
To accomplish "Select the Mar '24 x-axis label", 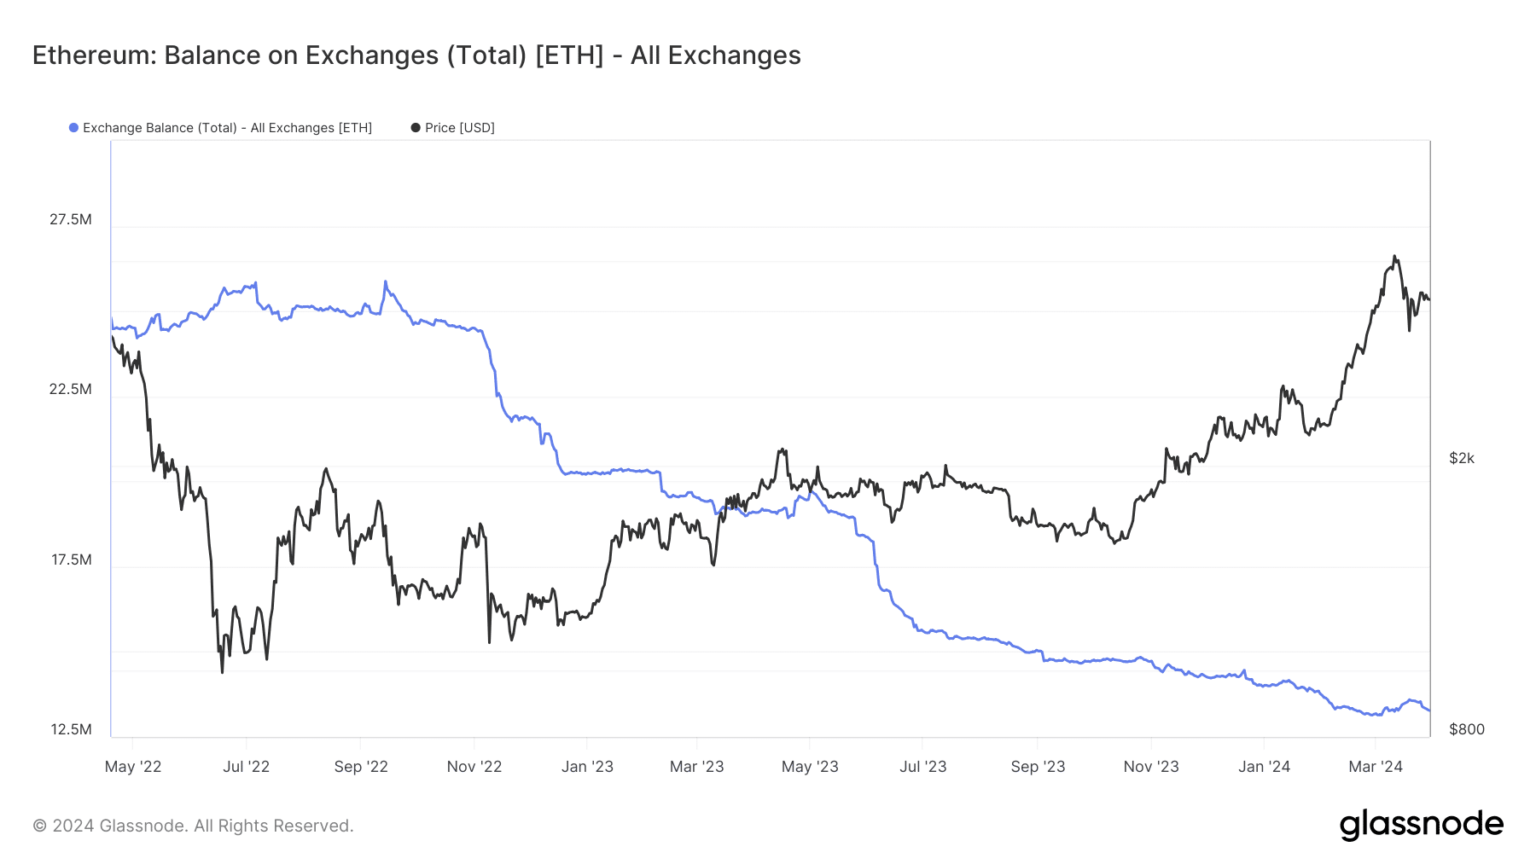I will pyautogui.click(x=1376, y=767).
